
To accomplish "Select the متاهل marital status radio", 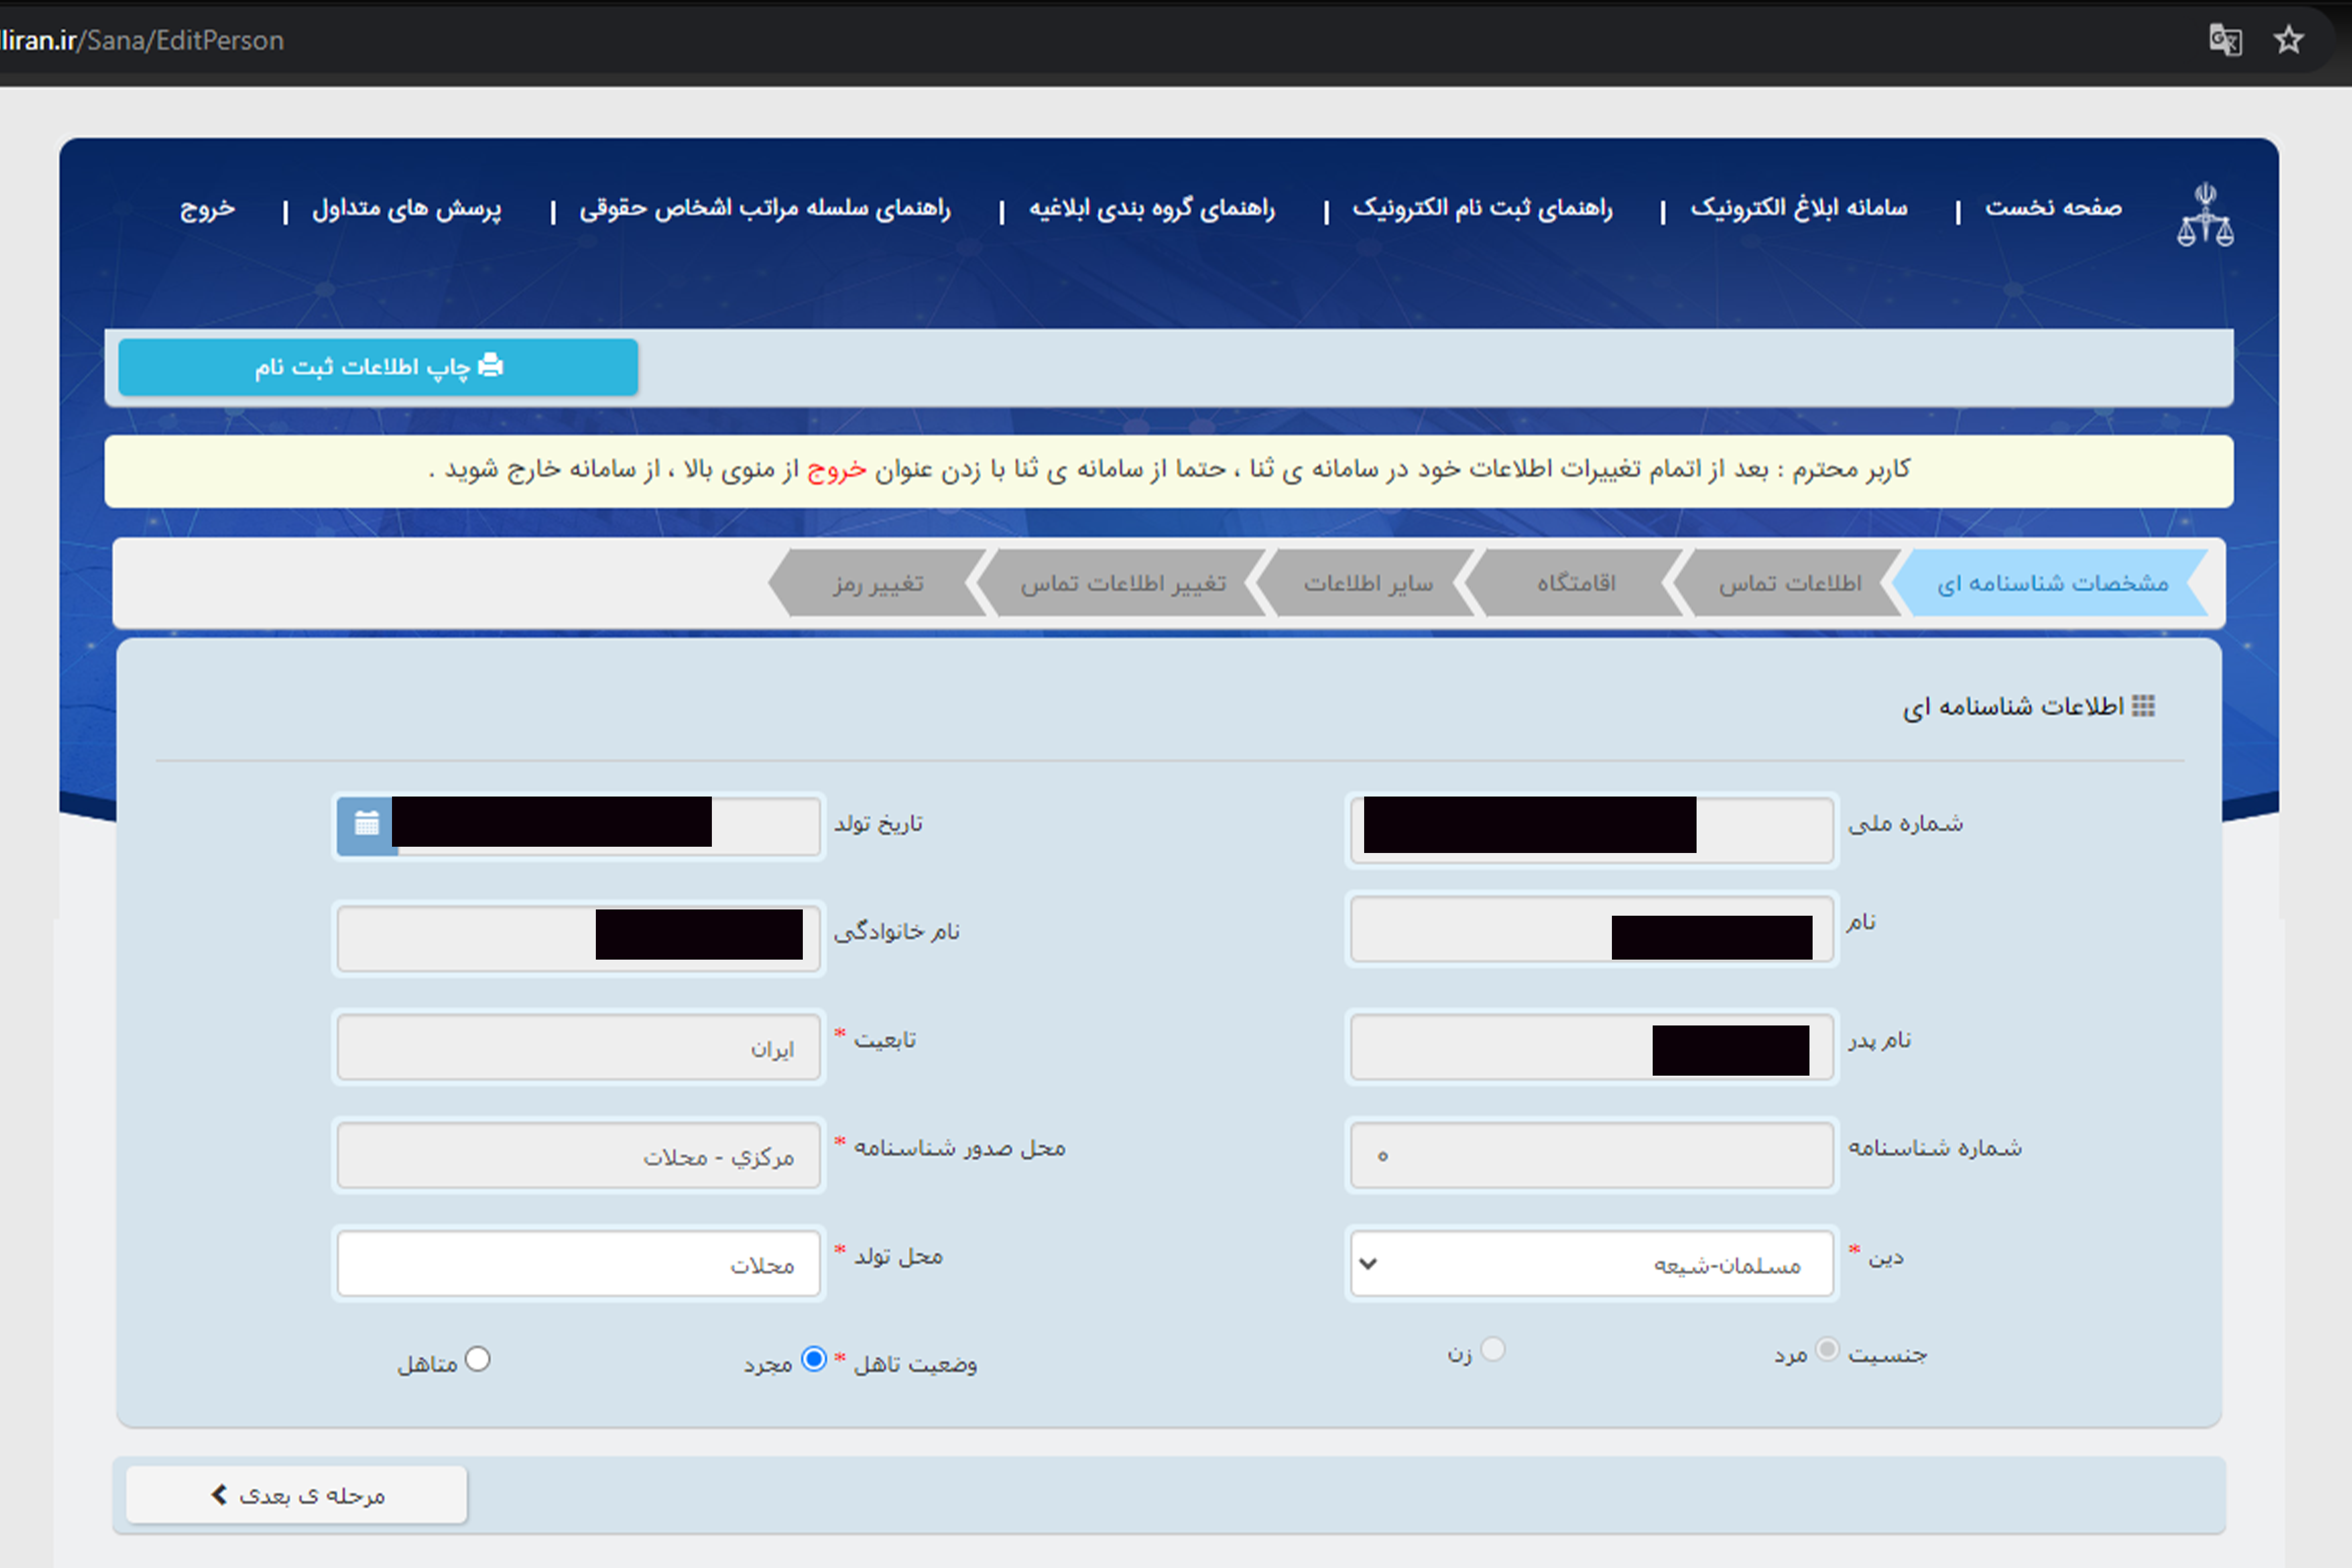I will pos(478,1359).
